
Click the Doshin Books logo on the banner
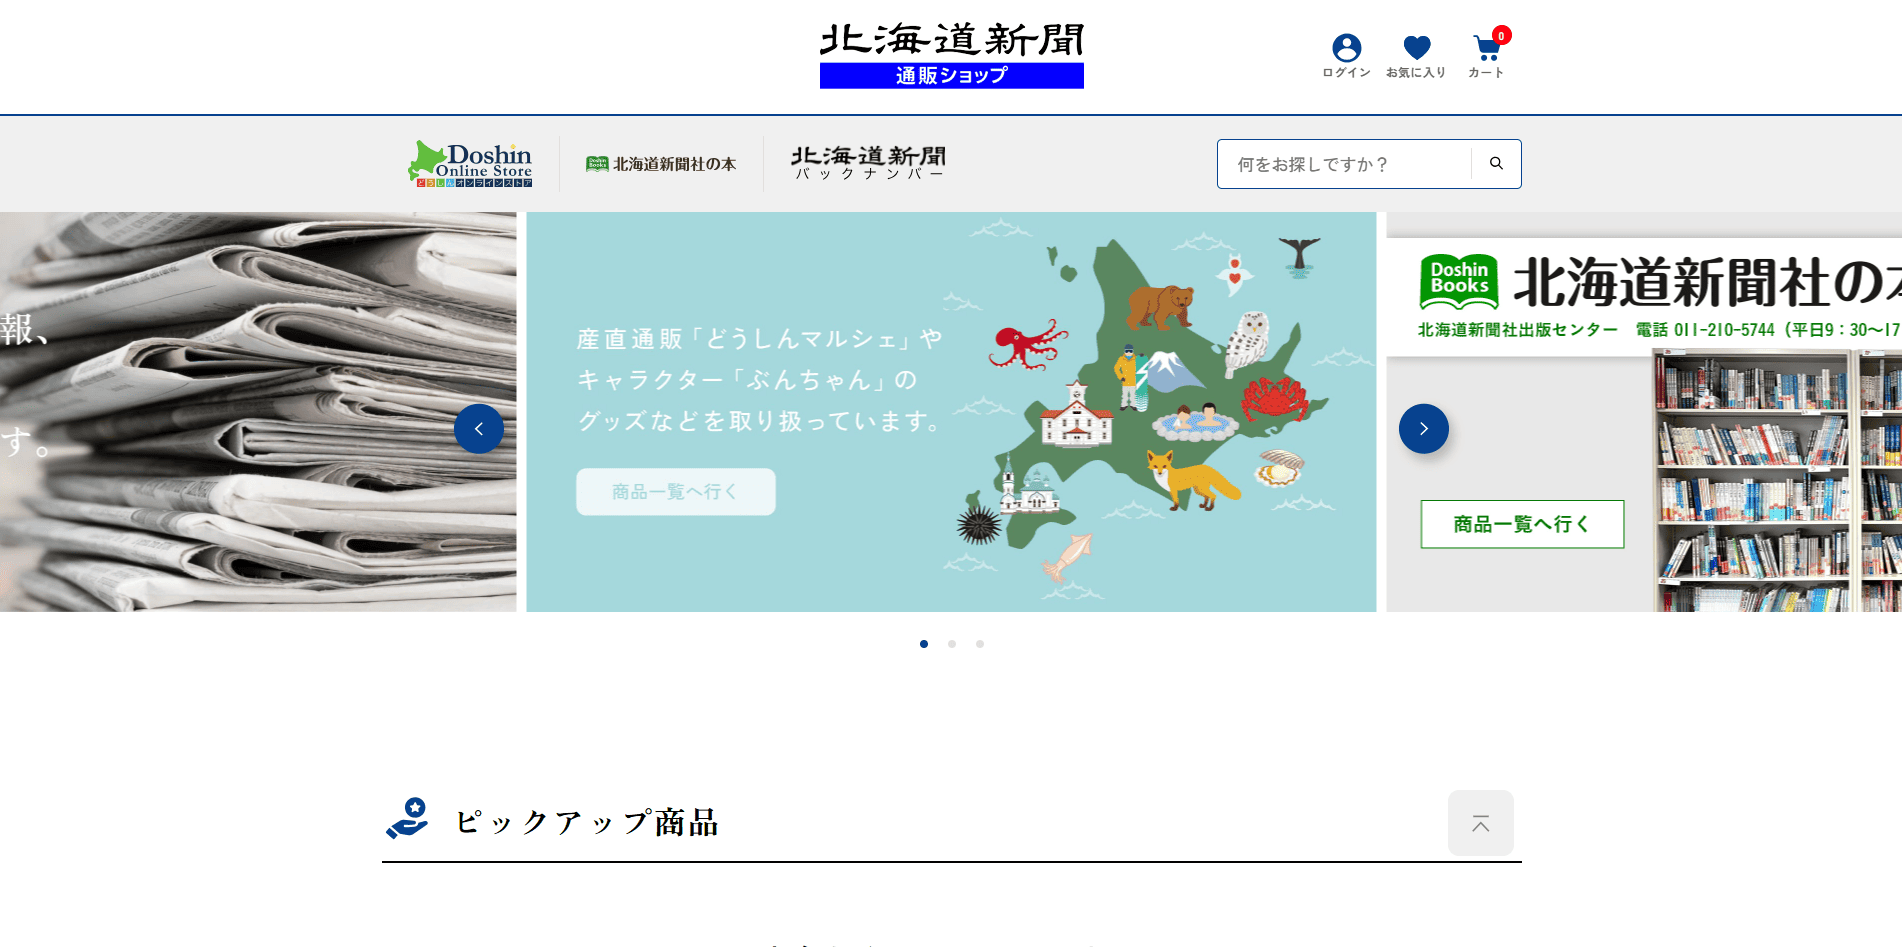1459,281
